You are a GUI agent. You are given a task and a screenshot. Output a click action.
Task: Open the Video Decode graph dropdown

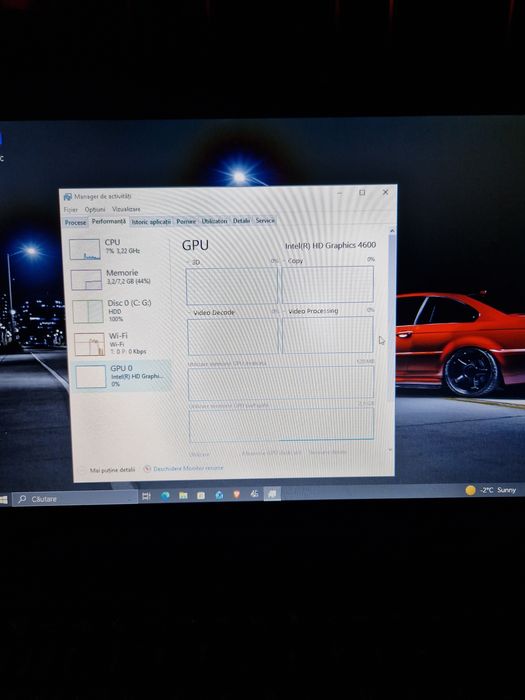pyautogui.click(x=211, y=313)
